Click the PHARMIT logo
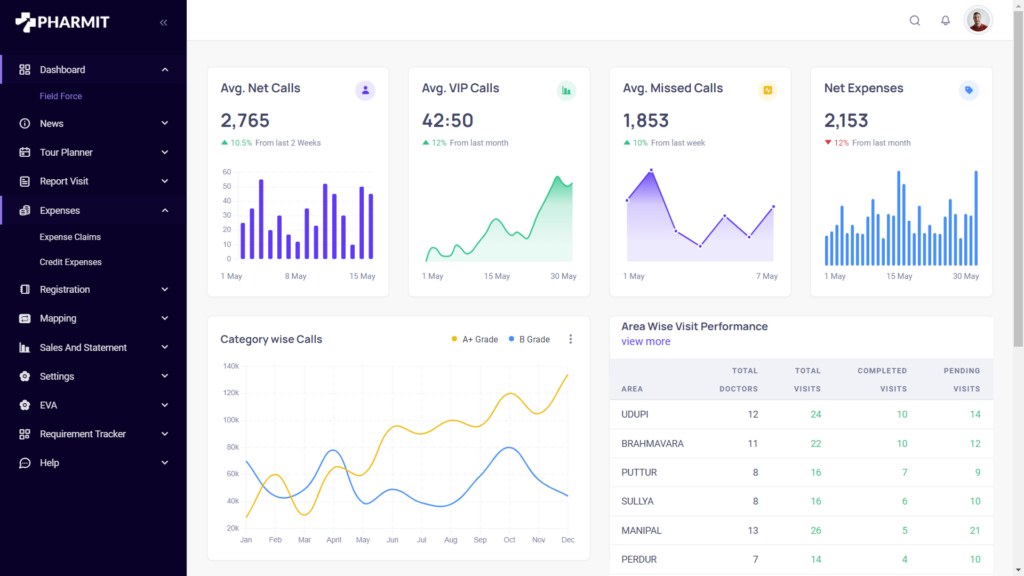 [x=62, y=22]
